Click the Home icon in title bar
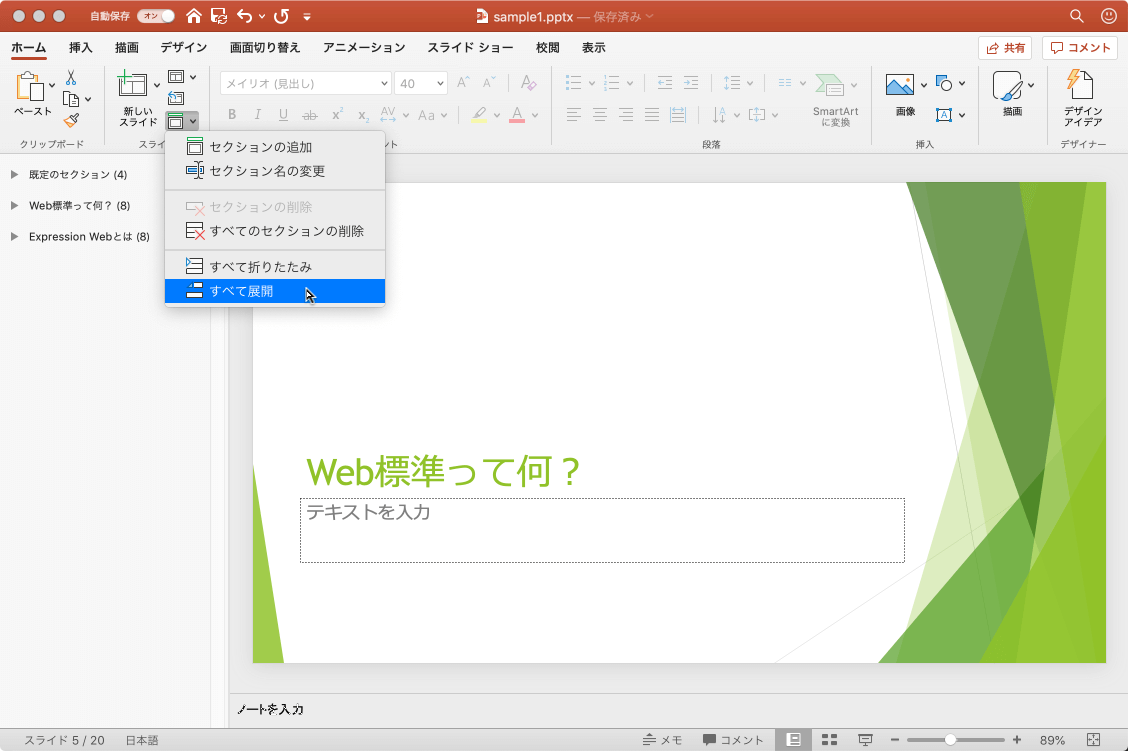1128x751 pixels. coord(194,16)
